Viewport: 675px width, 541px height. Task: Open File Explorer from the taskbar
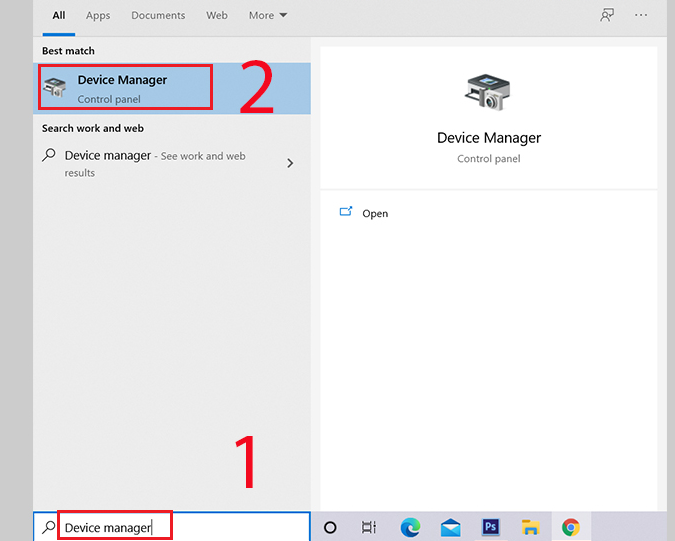[x=530, y=527]
